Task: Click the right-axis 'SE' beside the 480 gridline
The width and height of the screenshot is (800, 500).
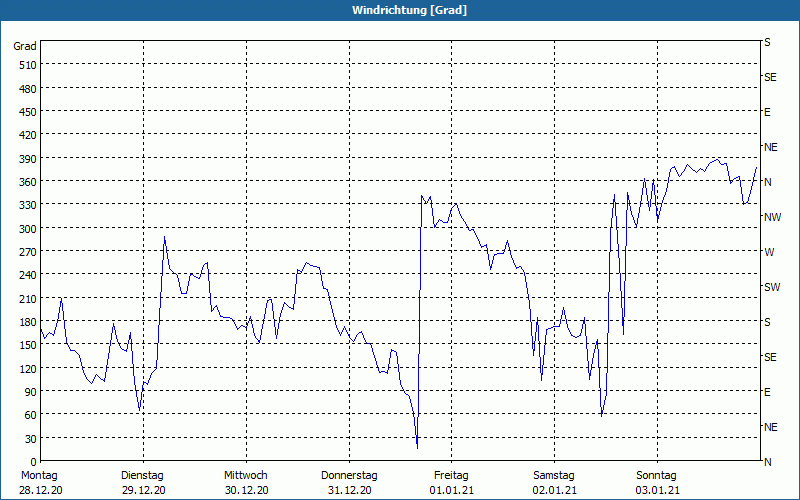Action: tap(770, 78)
